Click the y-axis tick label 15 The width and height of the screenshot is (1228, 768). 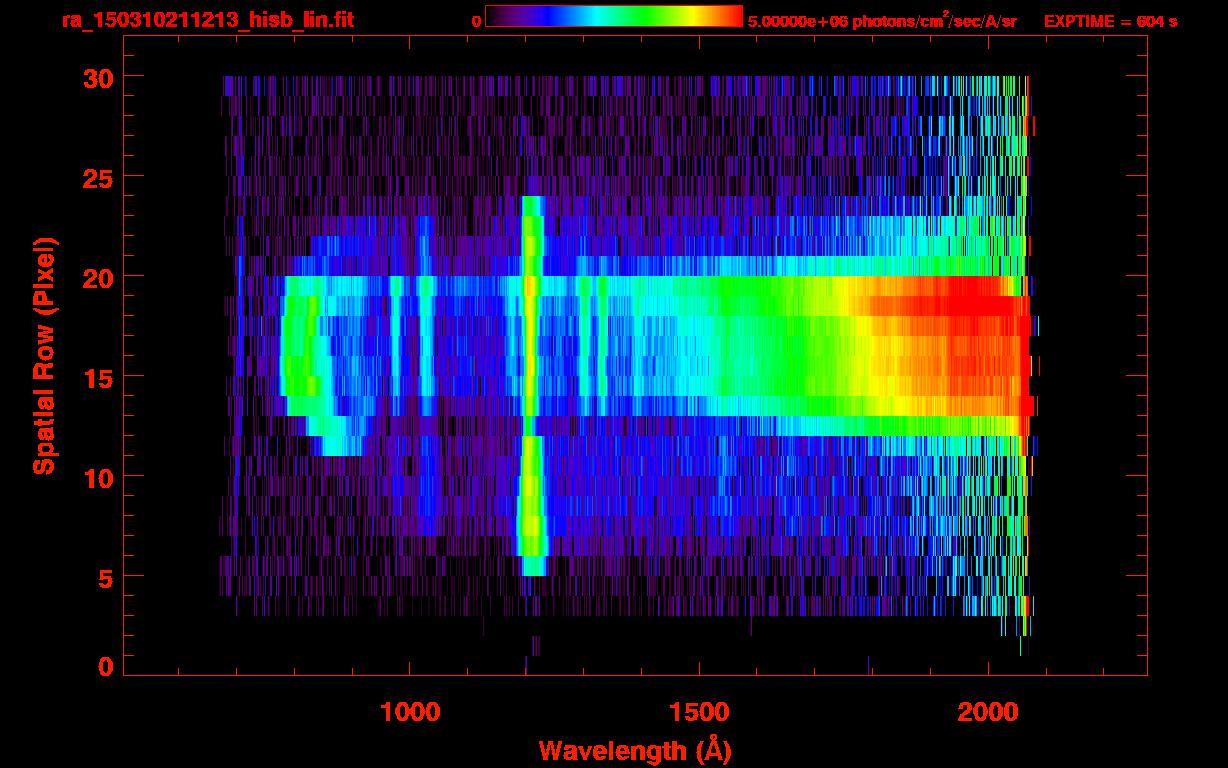pyautogui.click(x=98, y=377)
